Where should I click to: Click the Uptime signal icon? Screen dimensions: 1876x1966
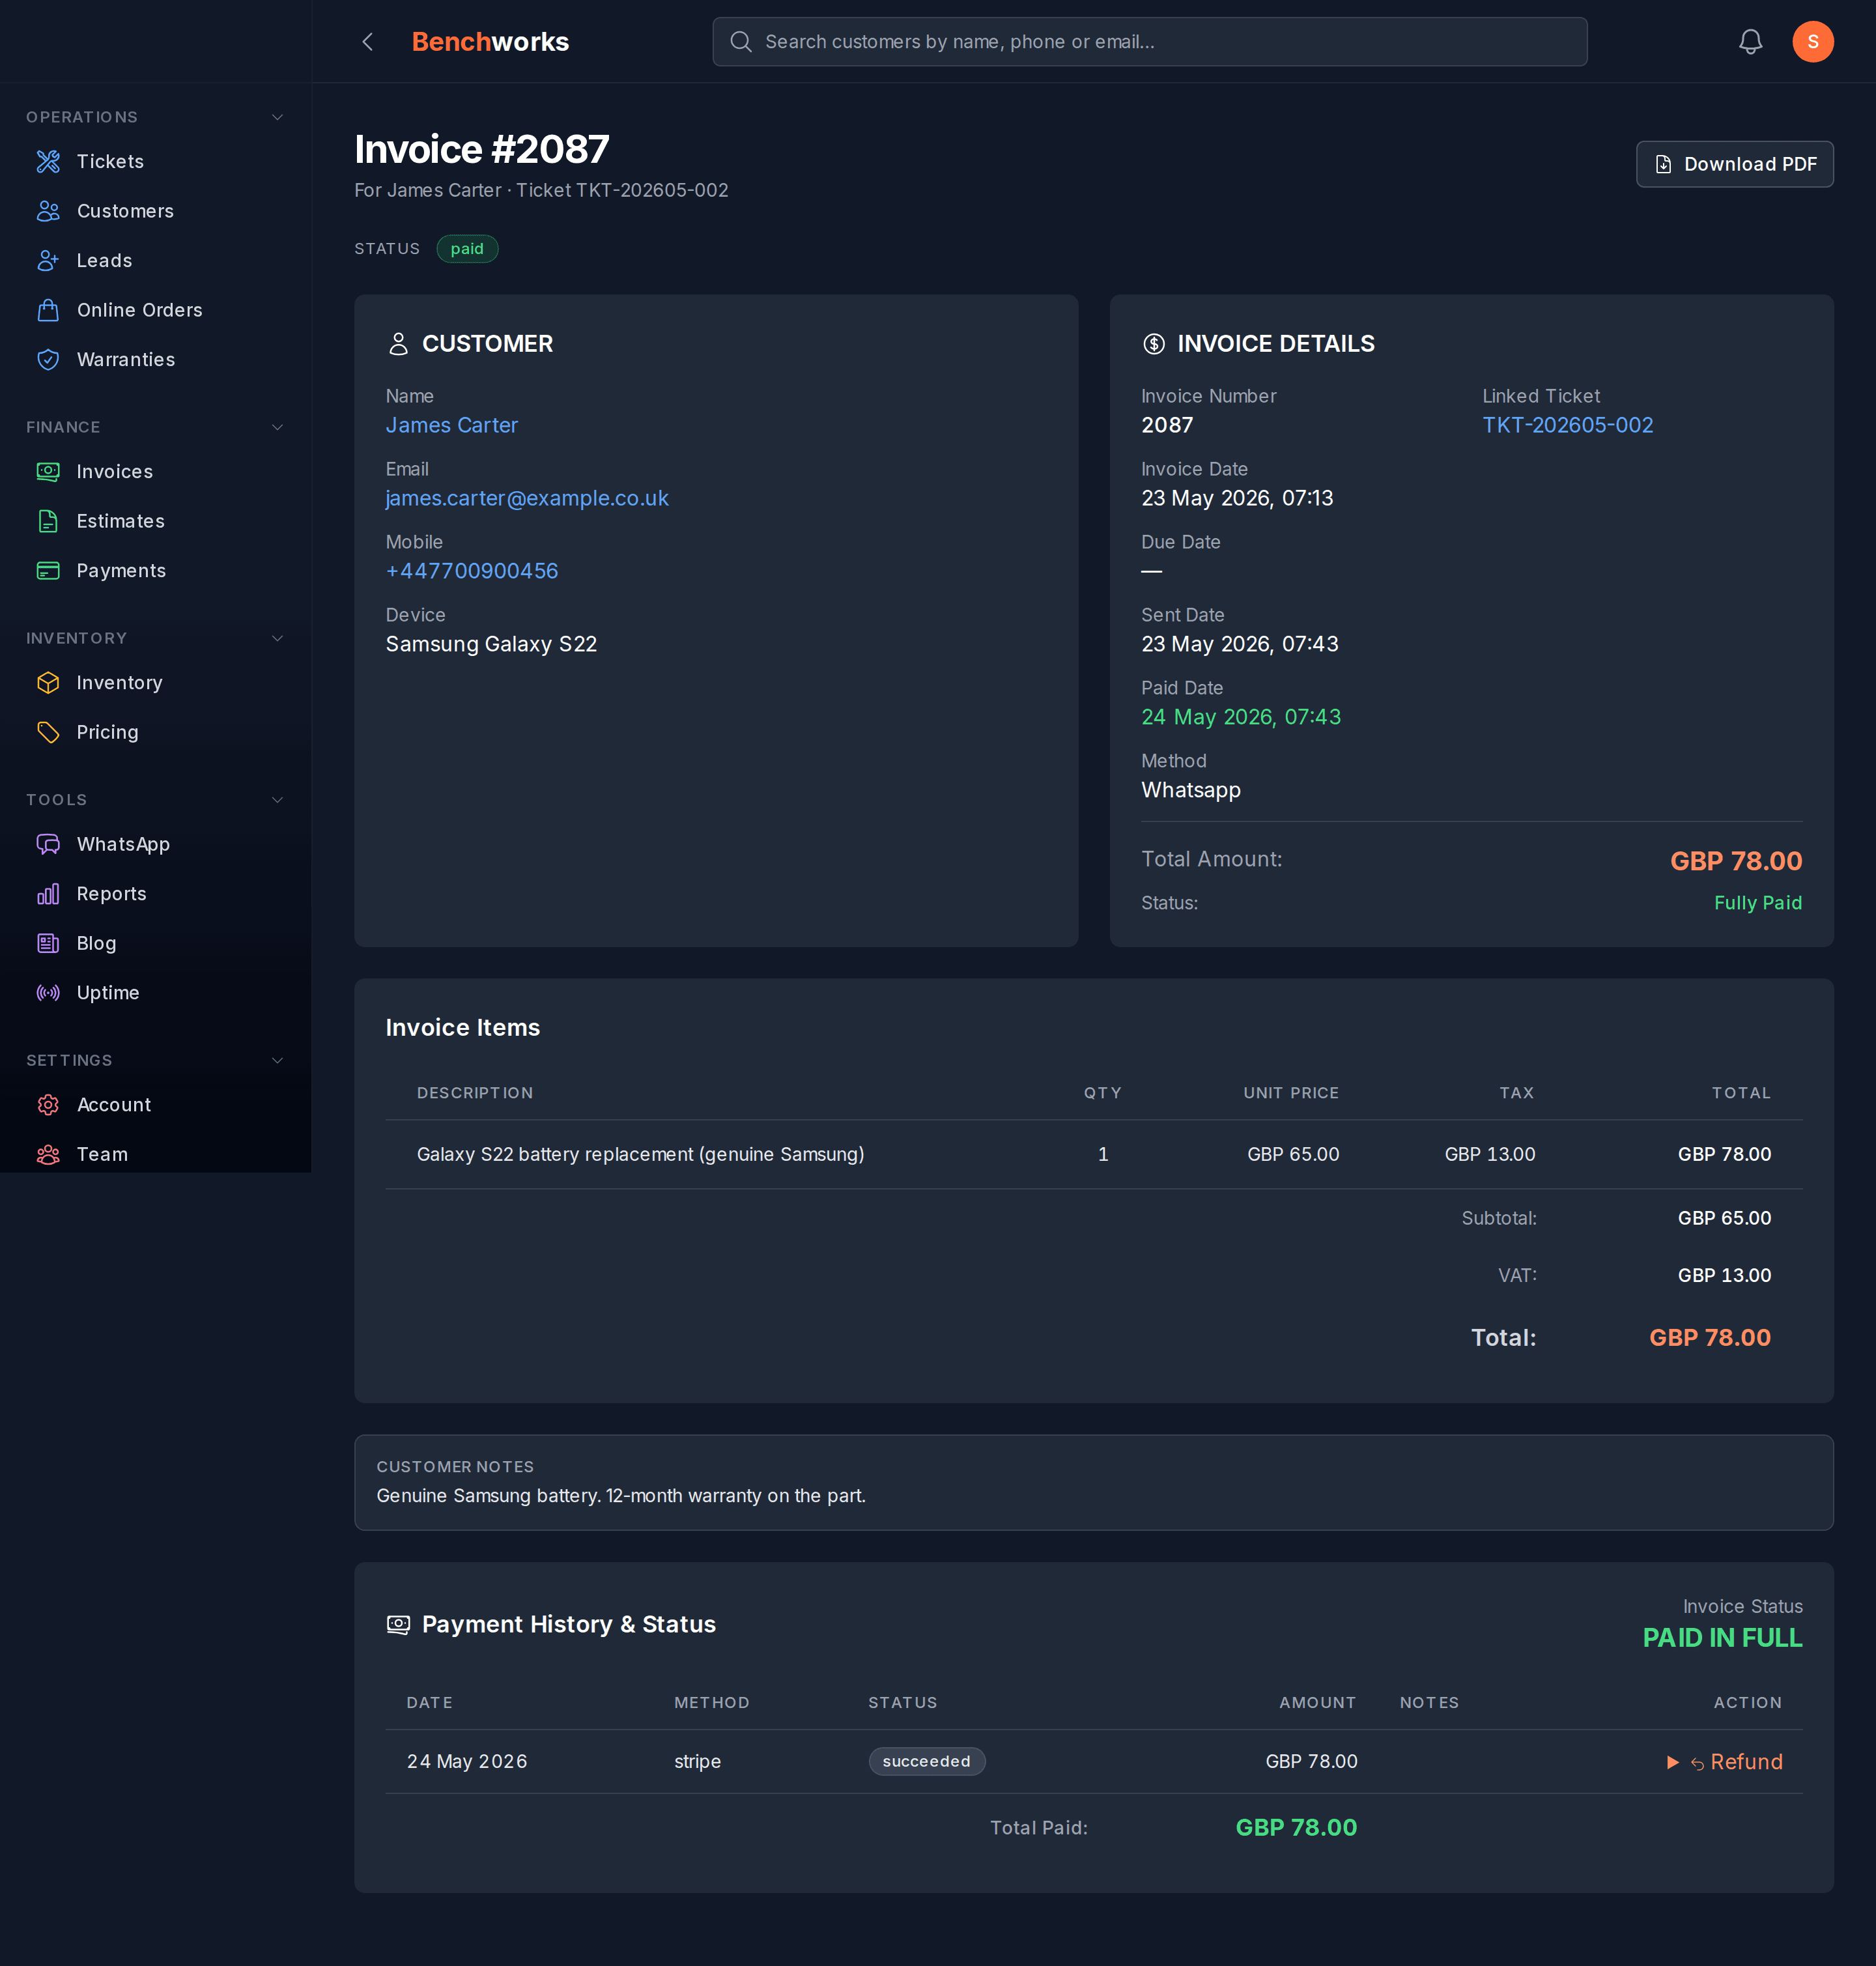(x=48, y=993)
